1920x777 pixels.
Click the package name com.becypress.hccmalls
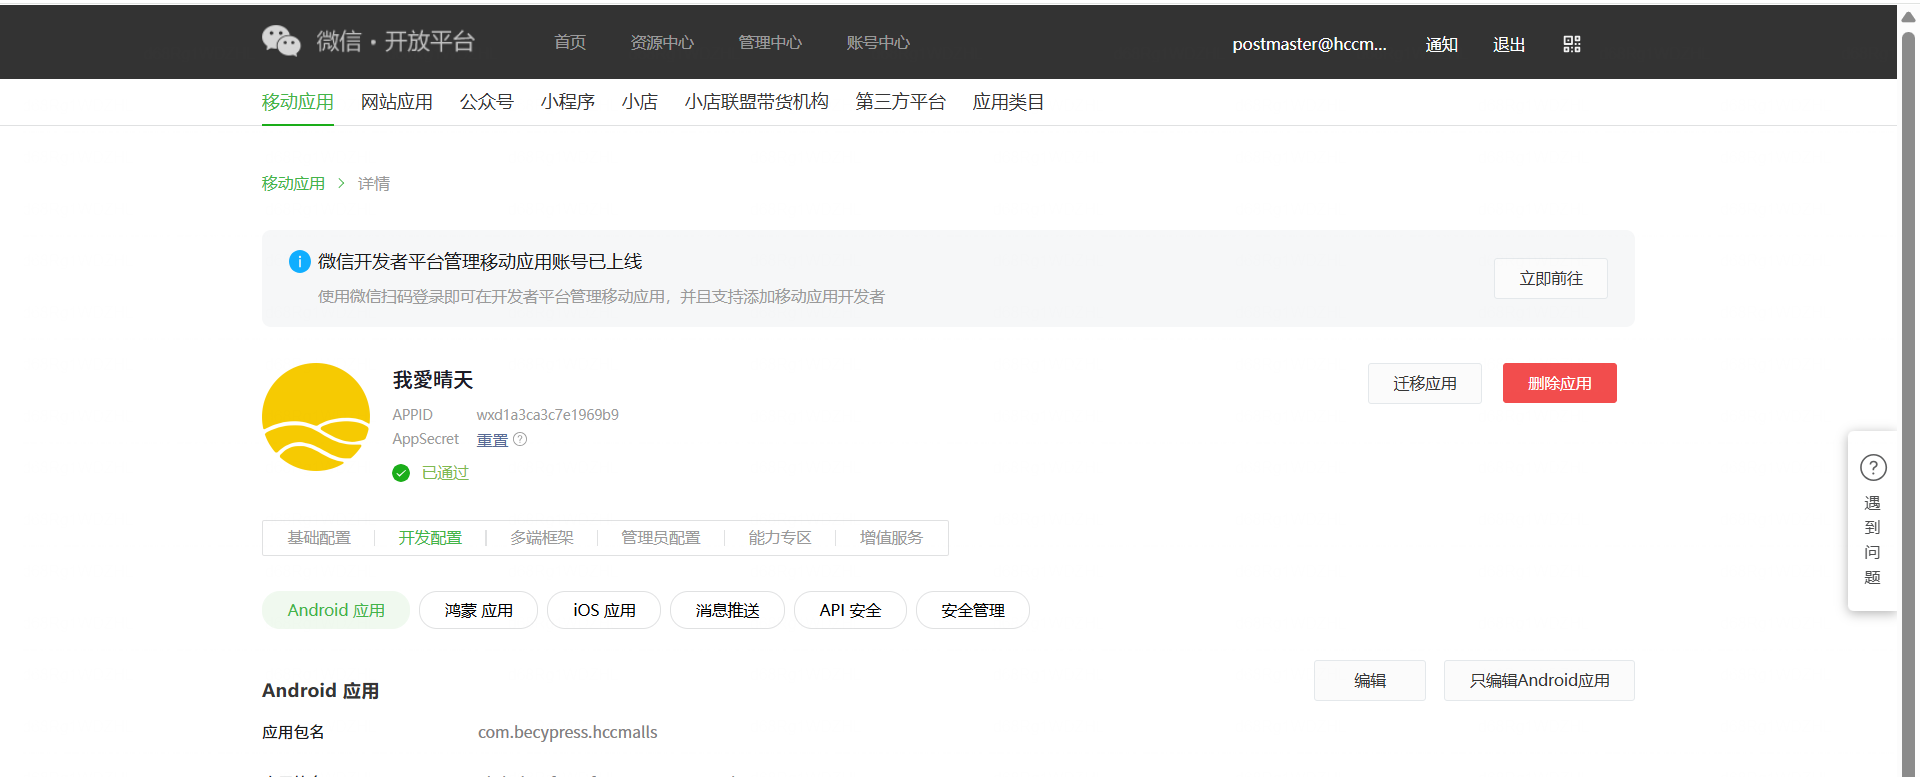(568, 732)
